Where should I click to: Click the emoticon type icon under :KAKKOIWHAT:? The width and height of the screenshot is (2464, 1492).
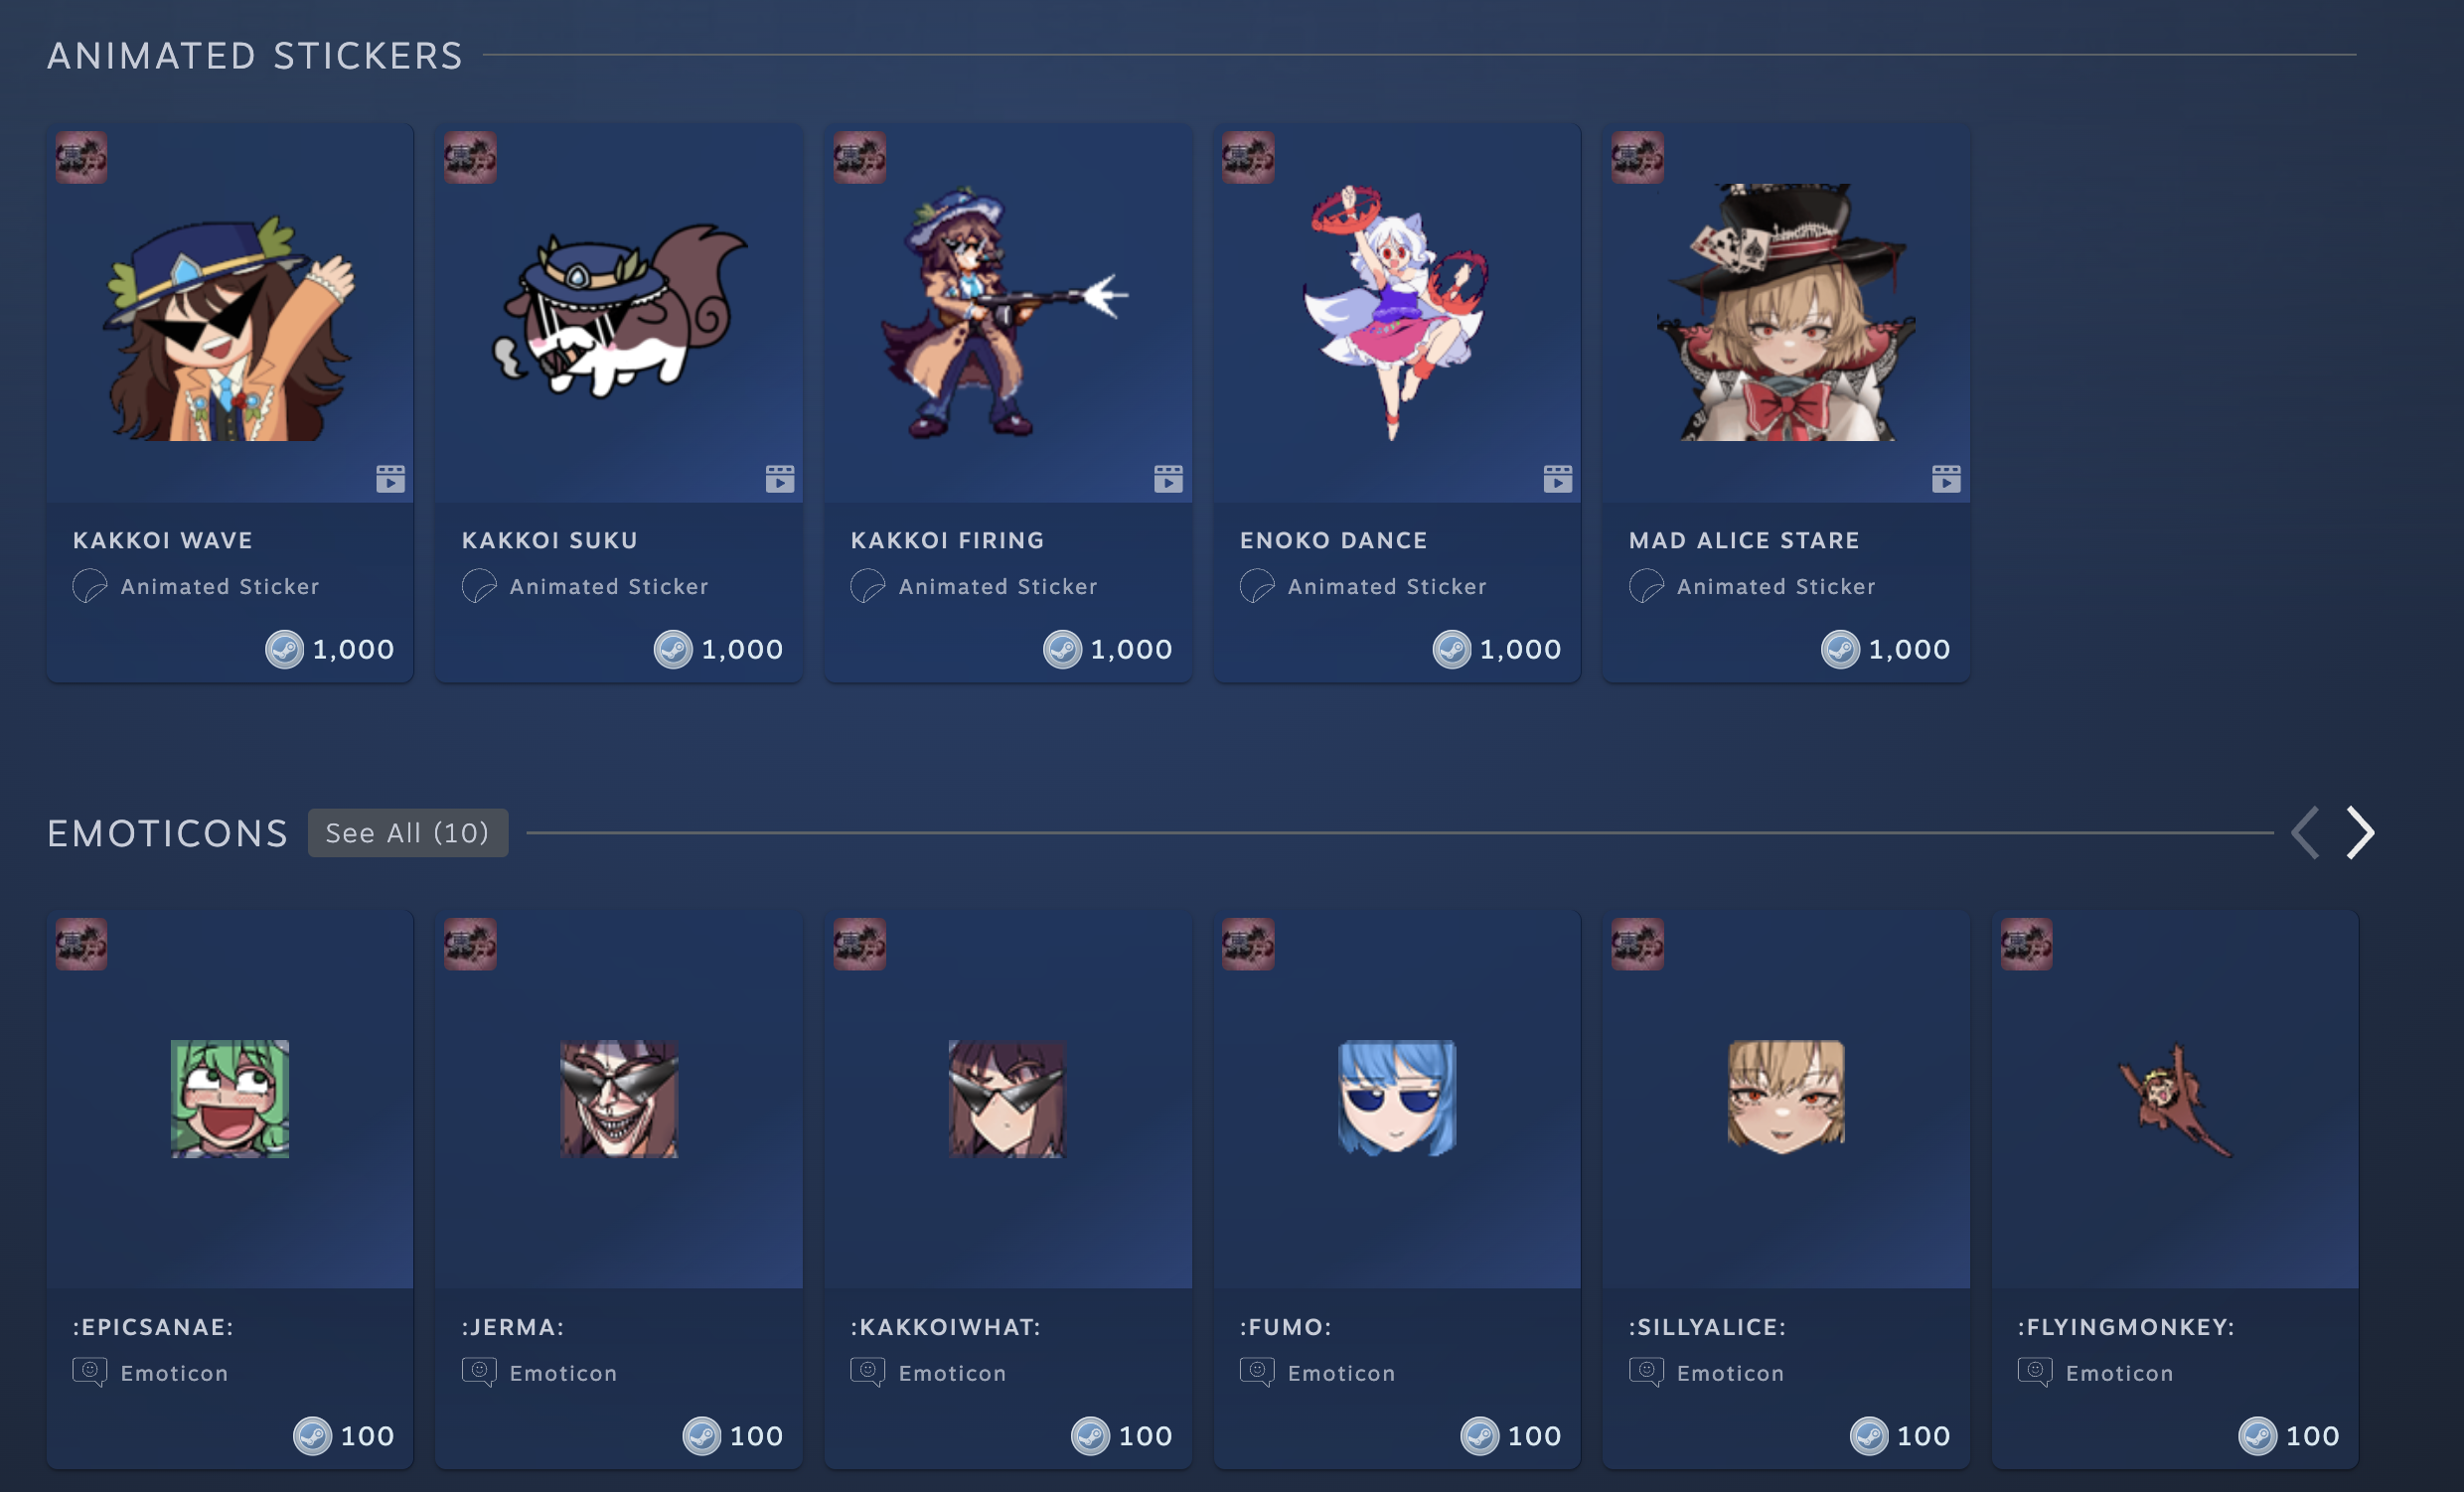point(867,1372)
